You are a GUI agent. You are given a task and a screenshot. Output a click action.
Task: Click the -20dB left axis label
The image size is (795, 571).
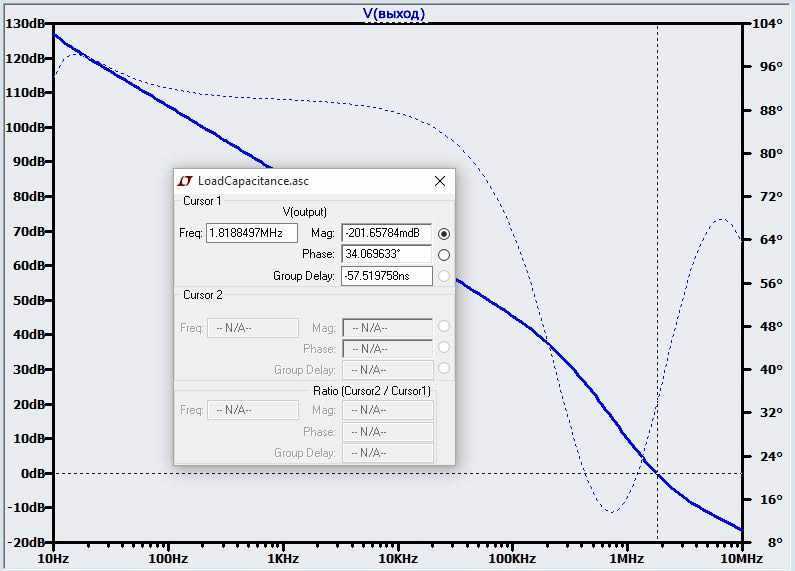pos(24,542)
